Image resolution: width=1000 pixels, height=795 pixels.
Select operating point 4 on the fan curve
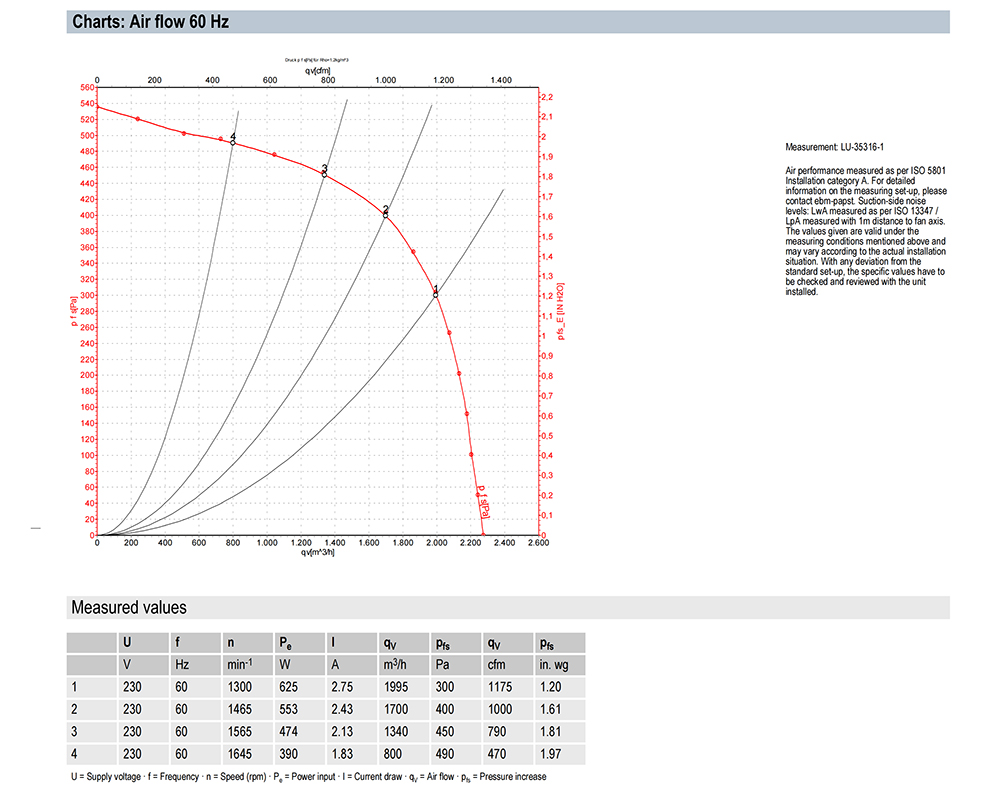233,142
